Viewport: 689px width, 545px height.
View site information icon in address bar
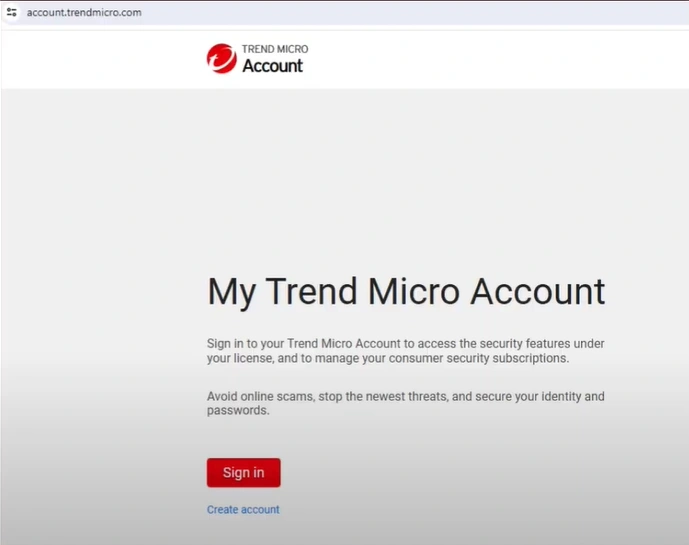12,12
